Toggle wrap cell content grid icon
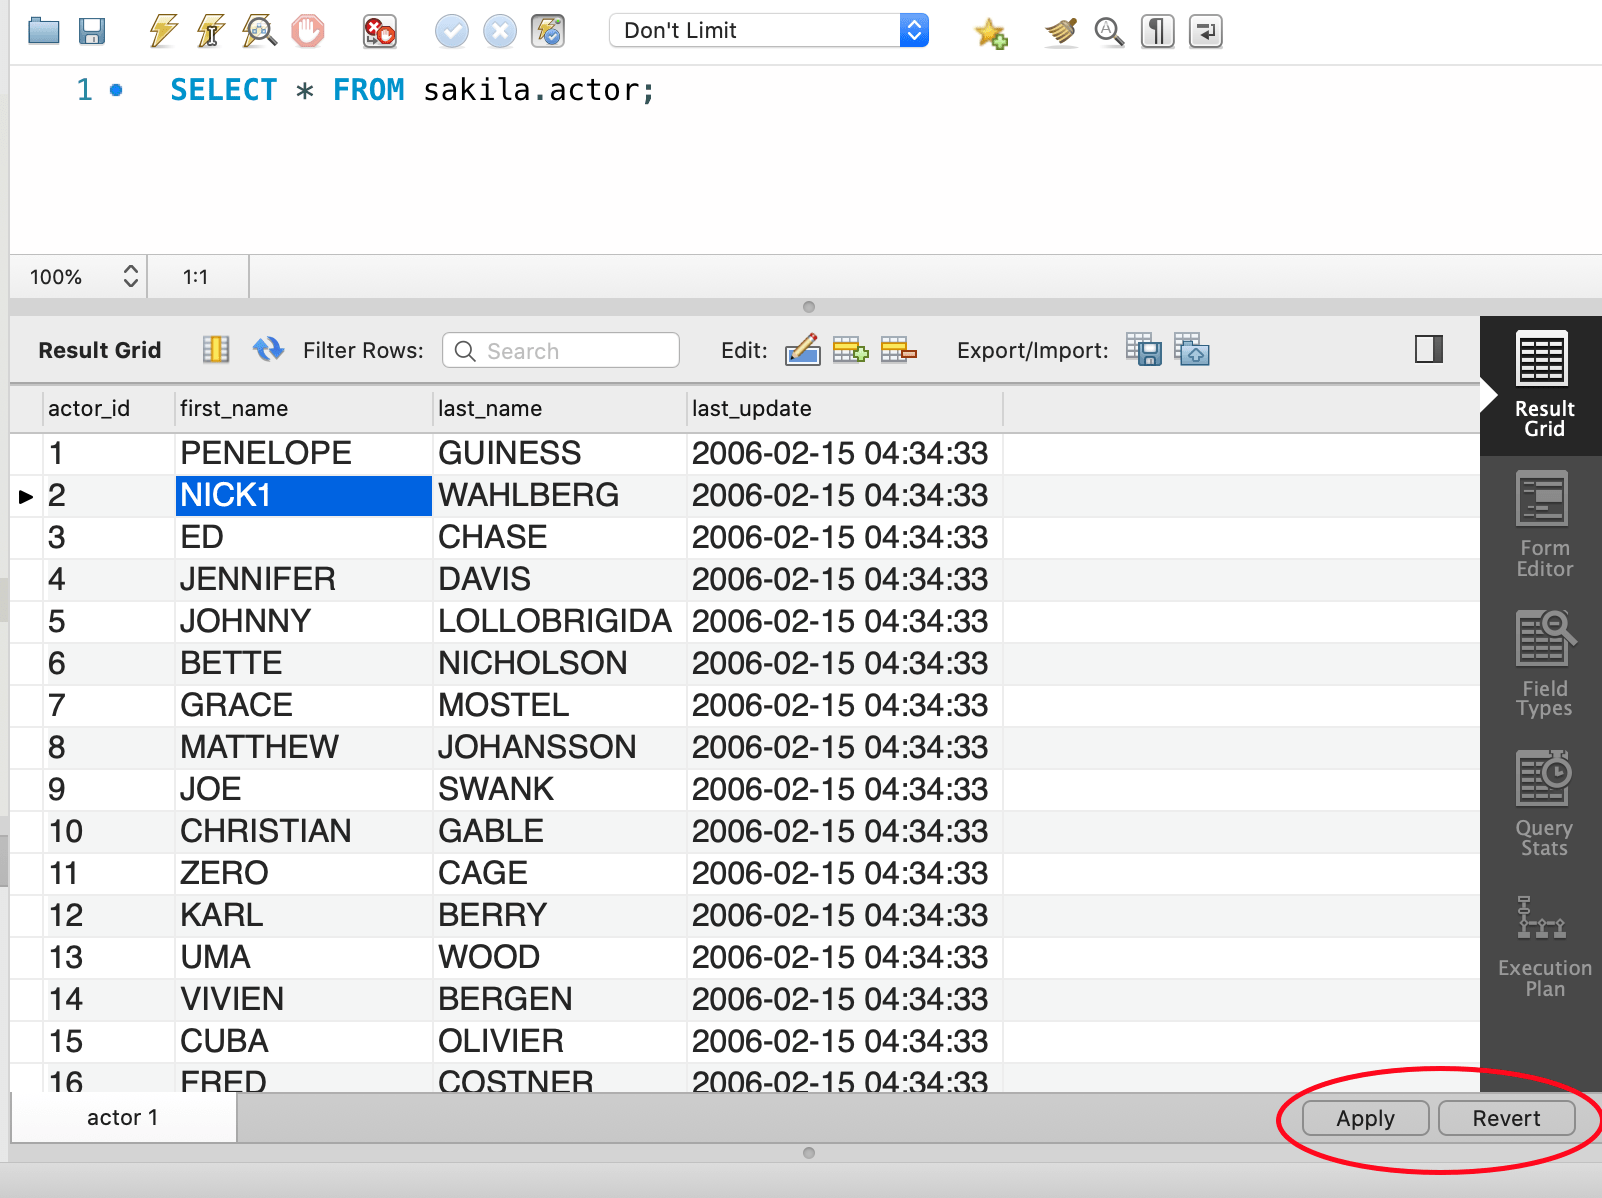Viewport: 1602px width, 1198px height. 216,349
